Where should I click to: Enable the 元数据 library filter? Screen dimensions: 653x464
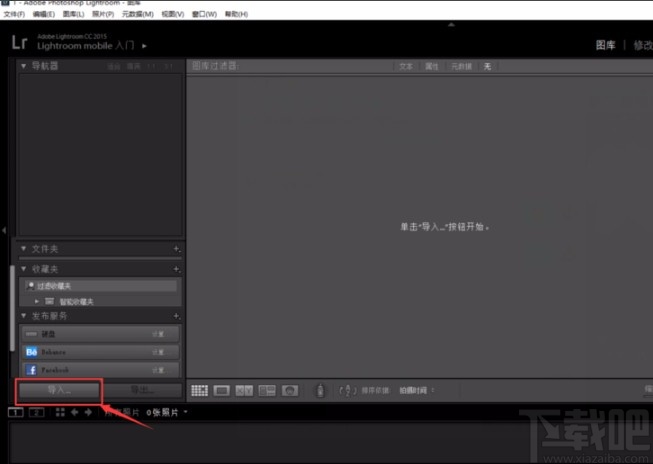(461, 67)
